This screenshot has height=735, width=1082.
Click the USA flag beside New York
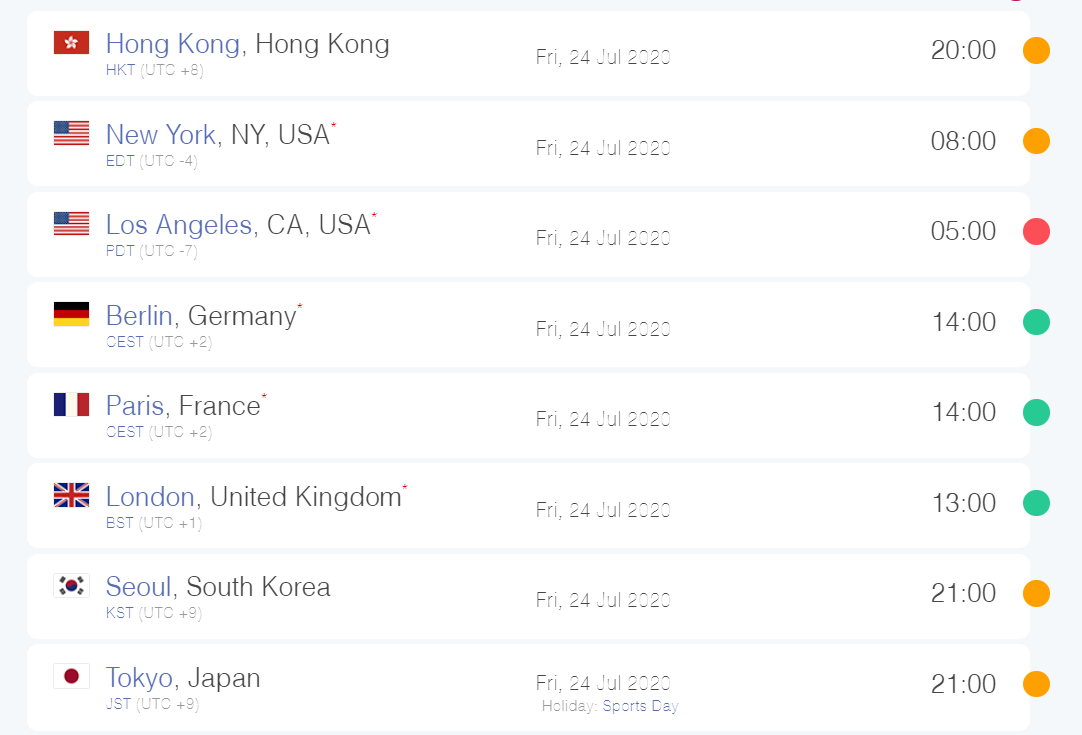71,133
